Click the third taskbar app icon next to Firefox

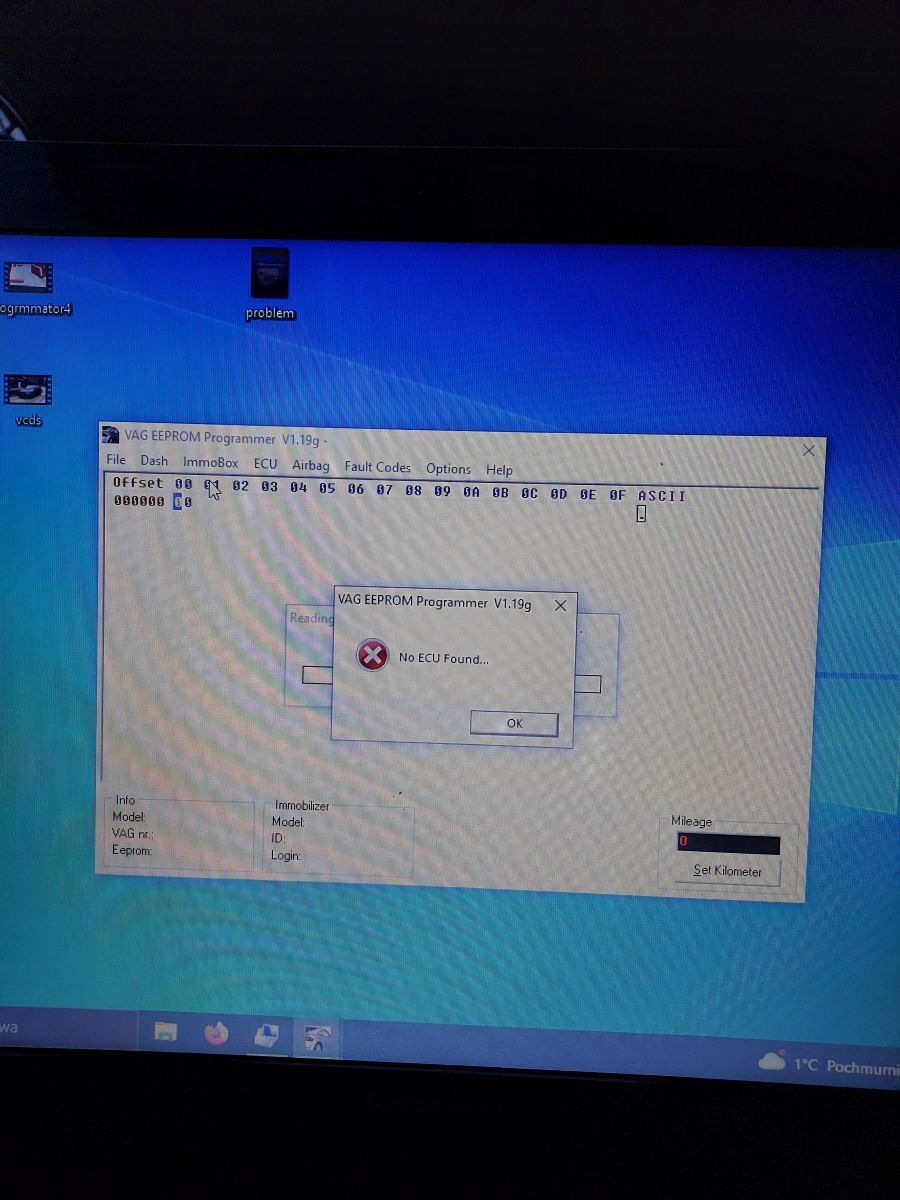pos(266,1037)
